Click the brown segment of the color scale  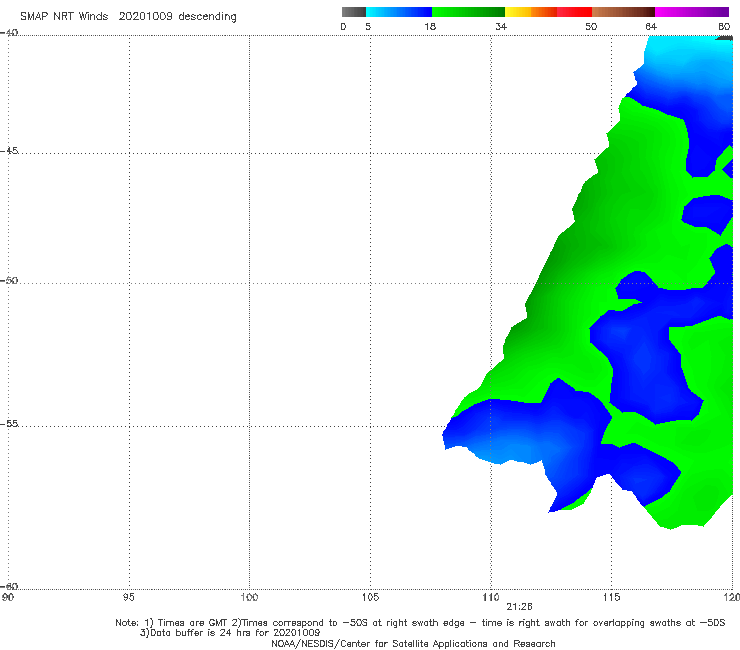coord(623,12)
